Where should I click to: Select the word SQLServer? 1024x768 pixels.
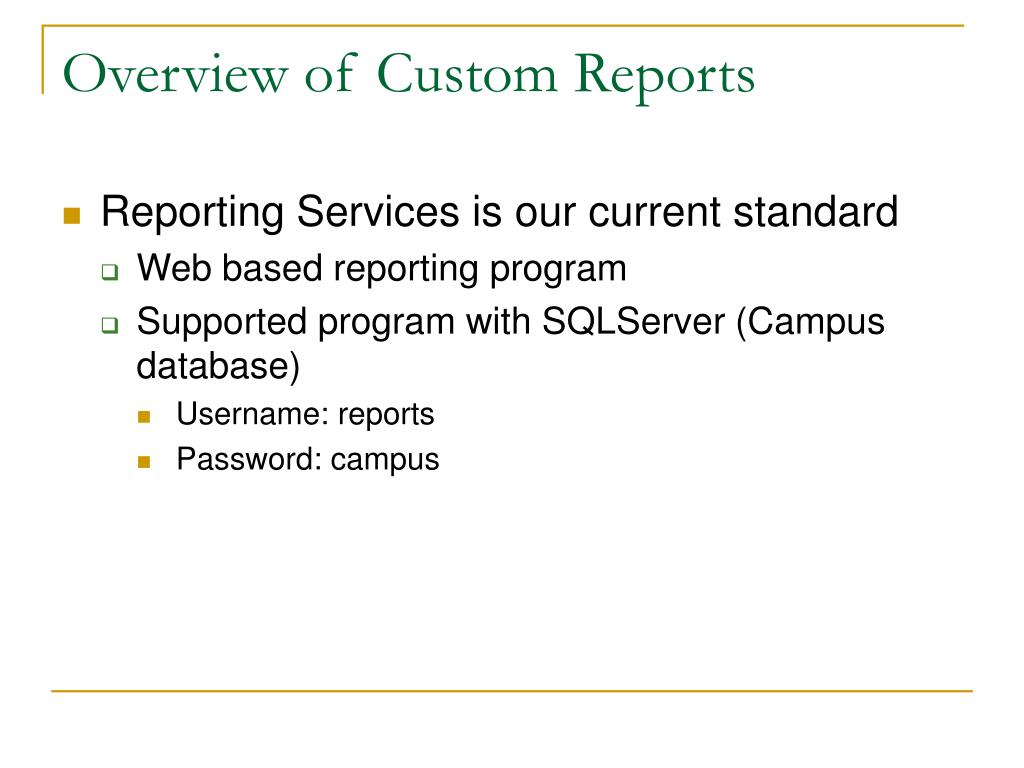click(x=633, y=321)
